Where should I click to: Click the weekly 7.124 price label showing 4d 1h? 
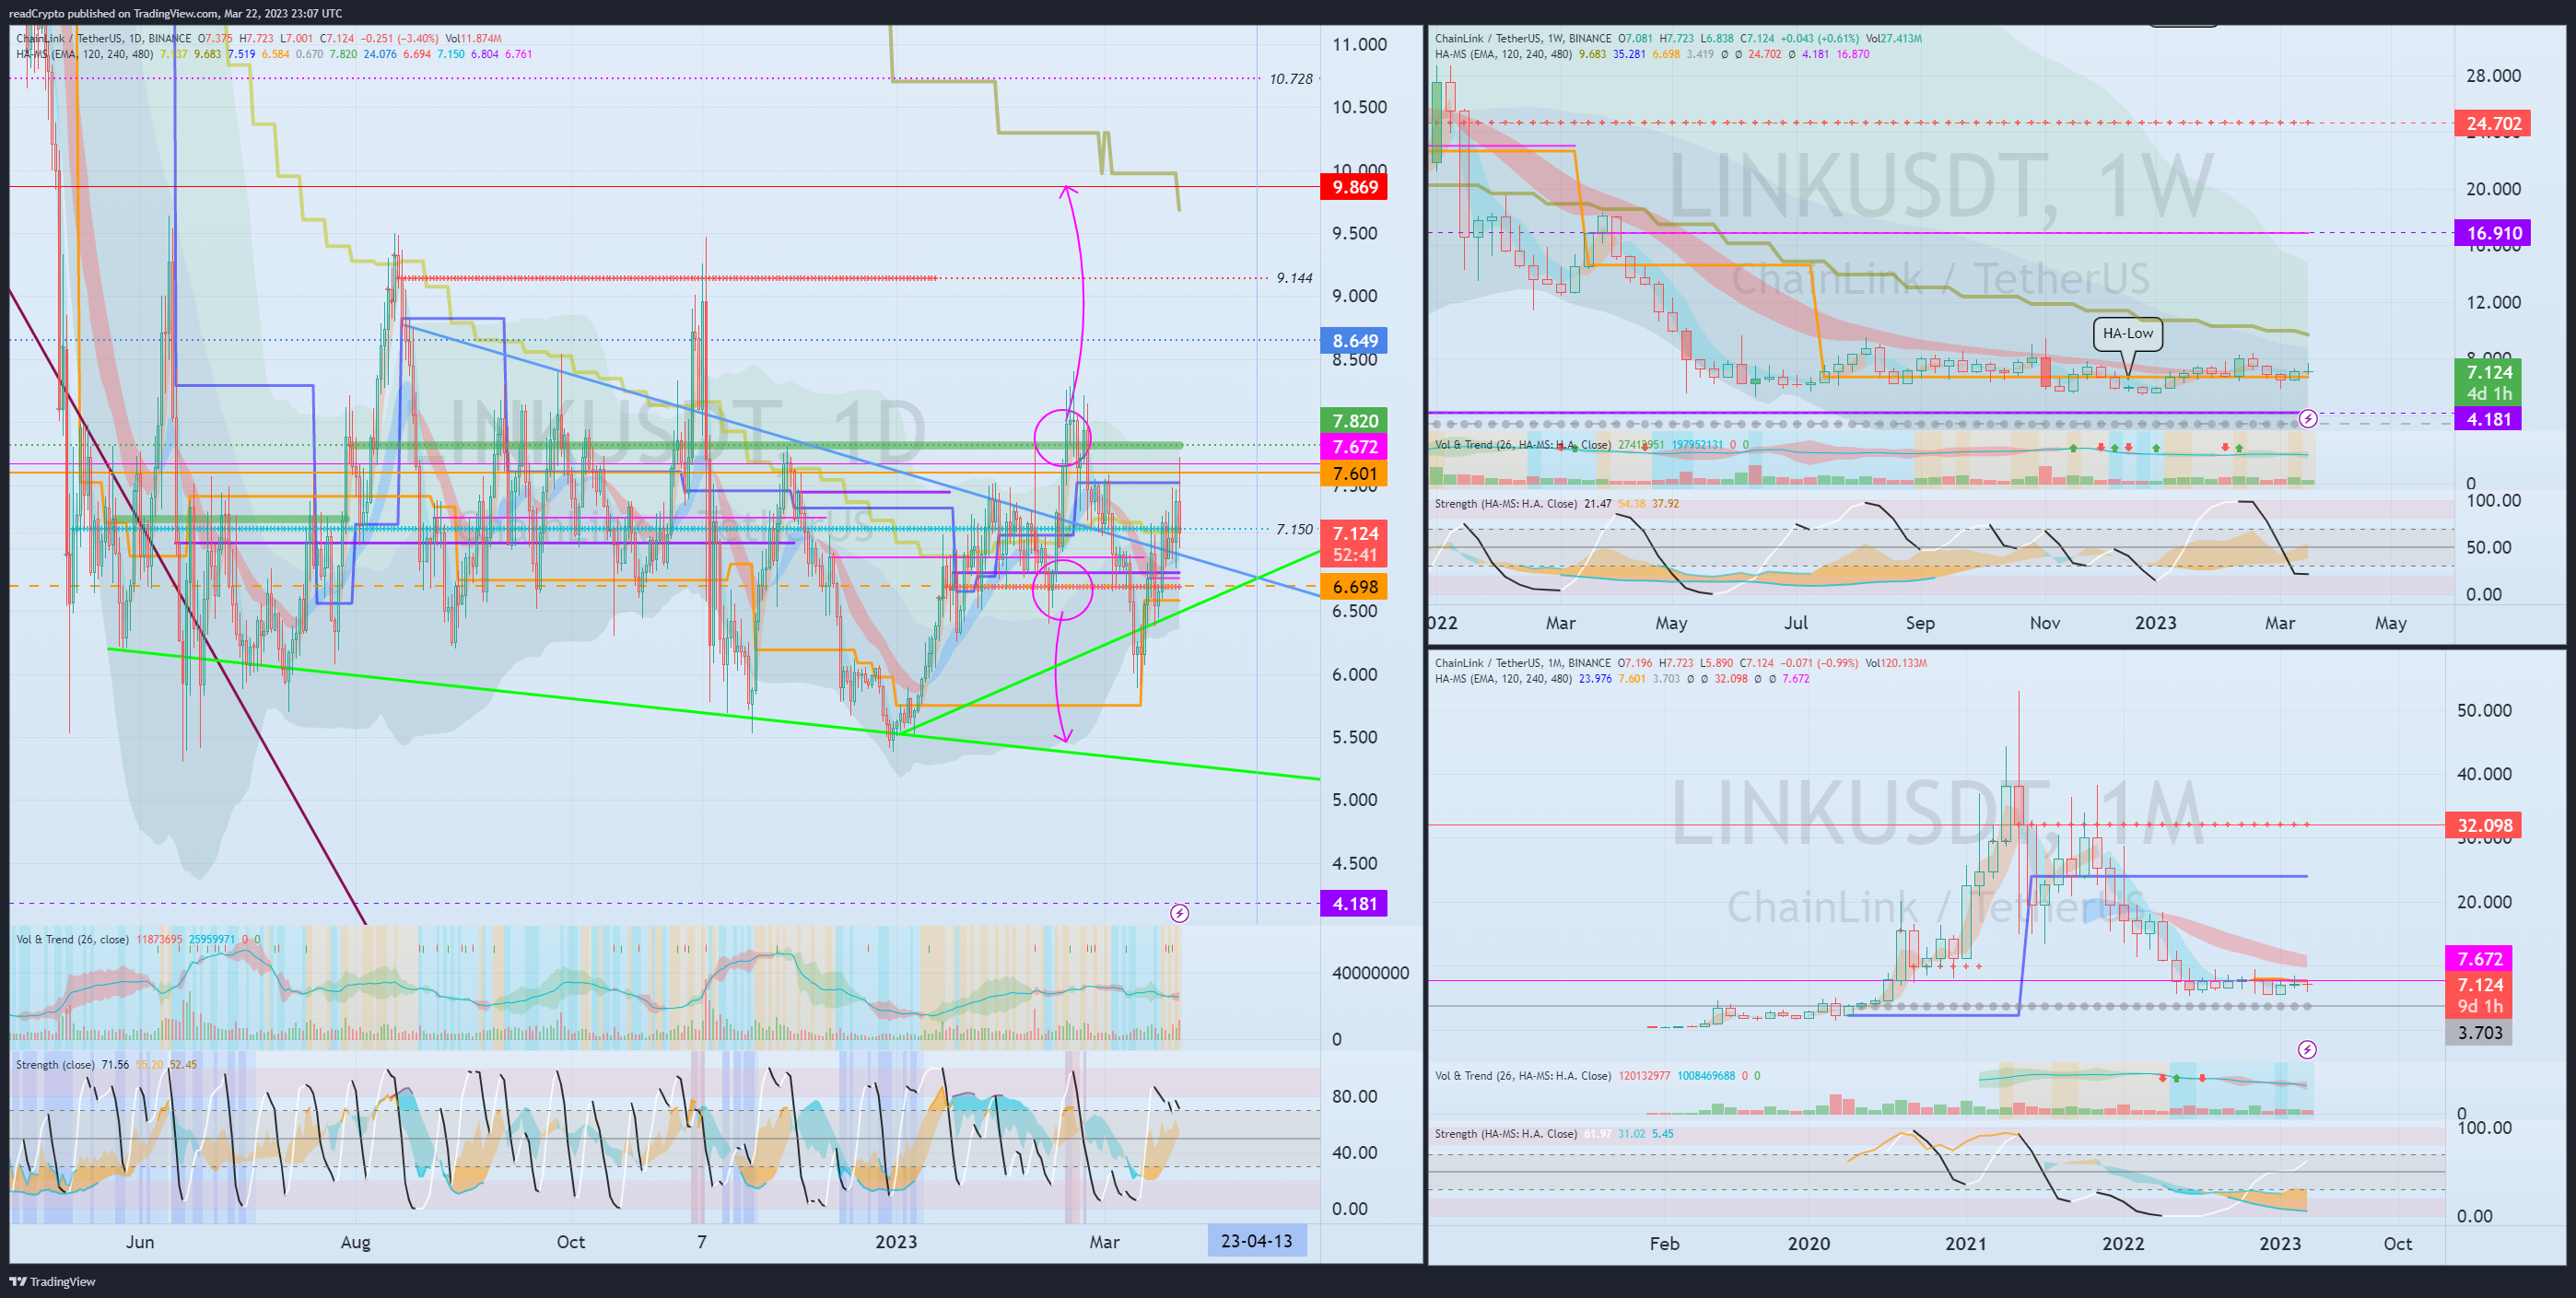[2488, 383]
